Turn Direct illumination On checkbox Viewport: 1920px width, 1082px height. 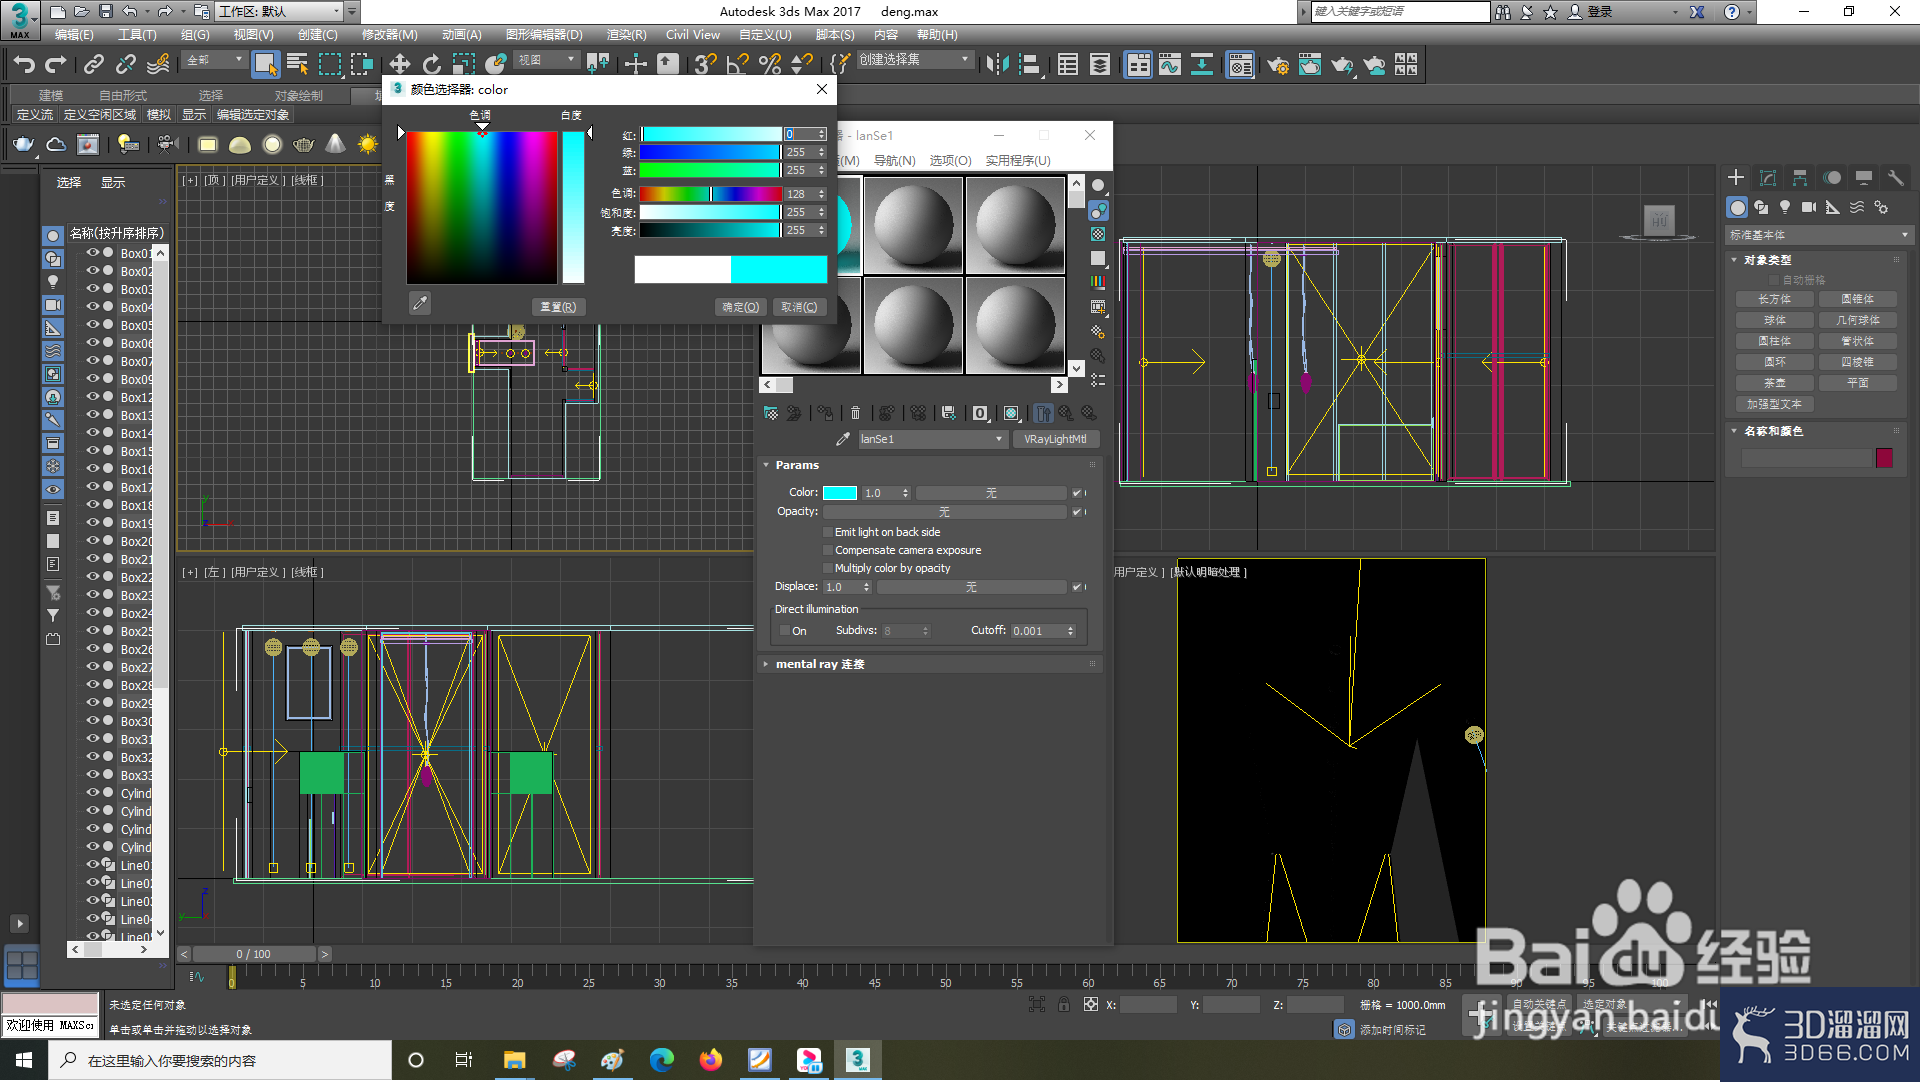(785, 632)
